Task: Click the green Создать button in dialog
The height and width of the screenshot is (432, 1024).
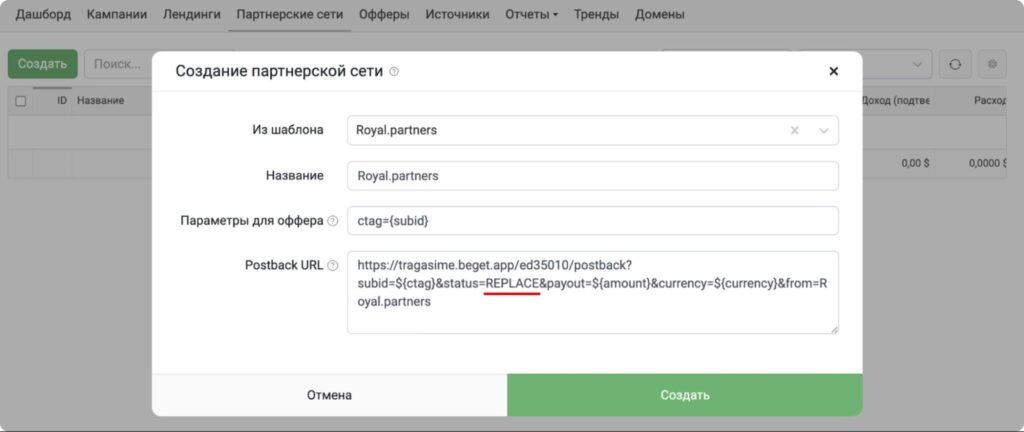Action: [x=684, y=395]
